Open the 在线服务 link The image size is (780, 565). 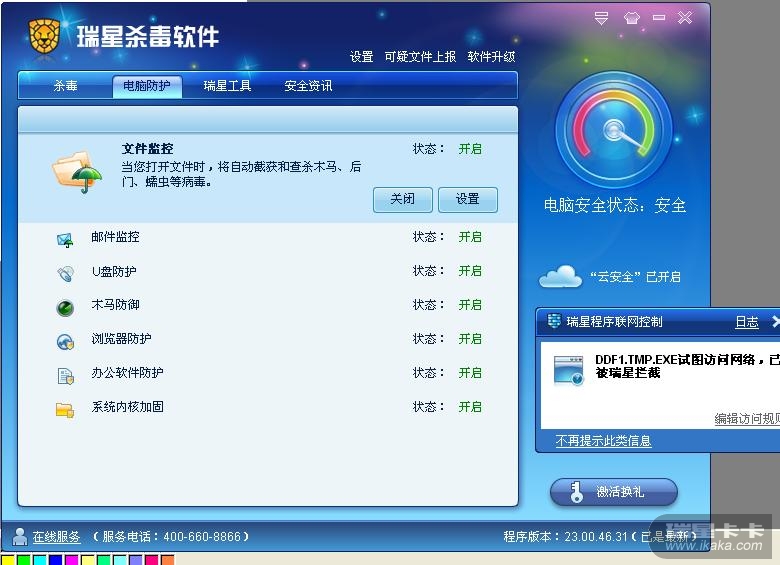56,537
